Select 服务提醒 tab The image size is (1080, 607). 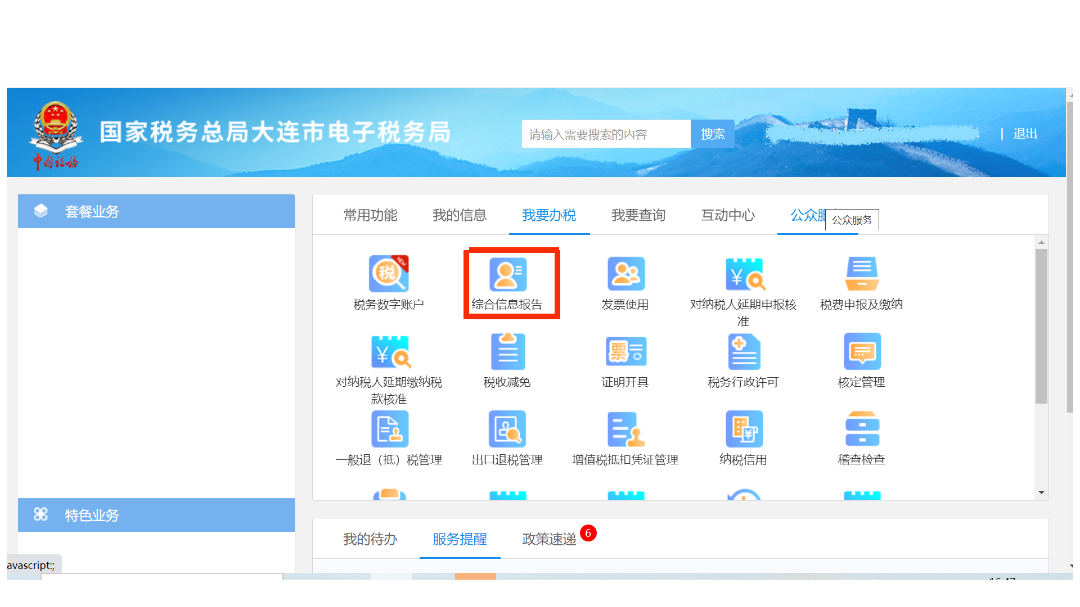459,539
